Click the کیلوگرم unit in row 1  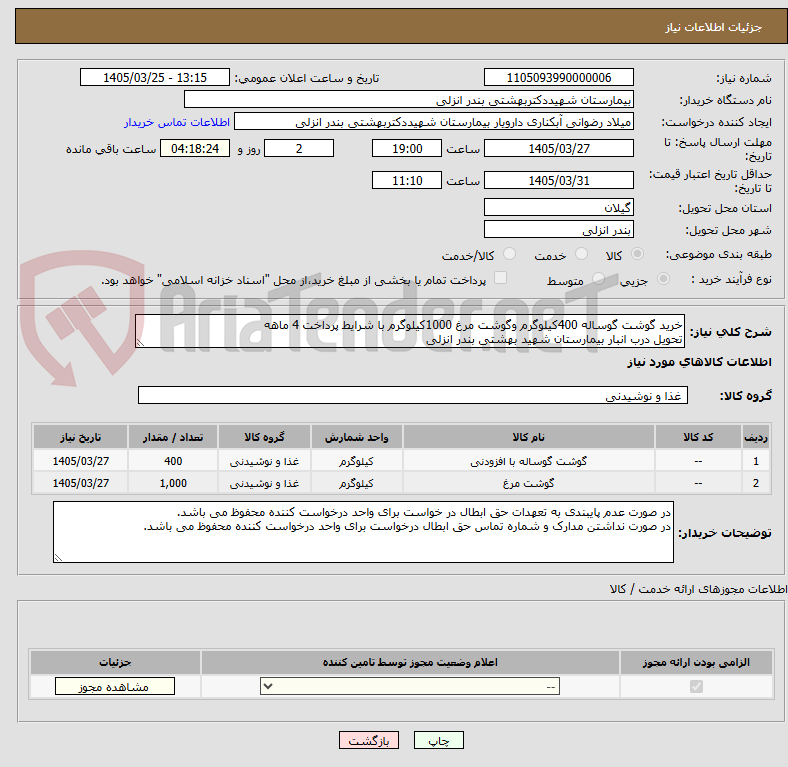coord(356,461)
